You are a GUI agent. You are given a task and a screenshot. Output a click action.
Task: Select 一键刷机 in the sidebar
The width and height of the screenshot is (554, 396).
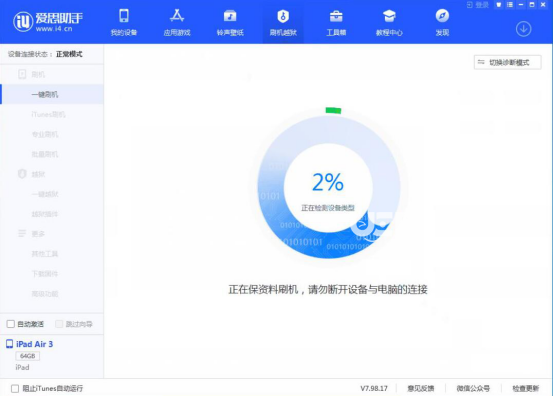pos(52,94)
